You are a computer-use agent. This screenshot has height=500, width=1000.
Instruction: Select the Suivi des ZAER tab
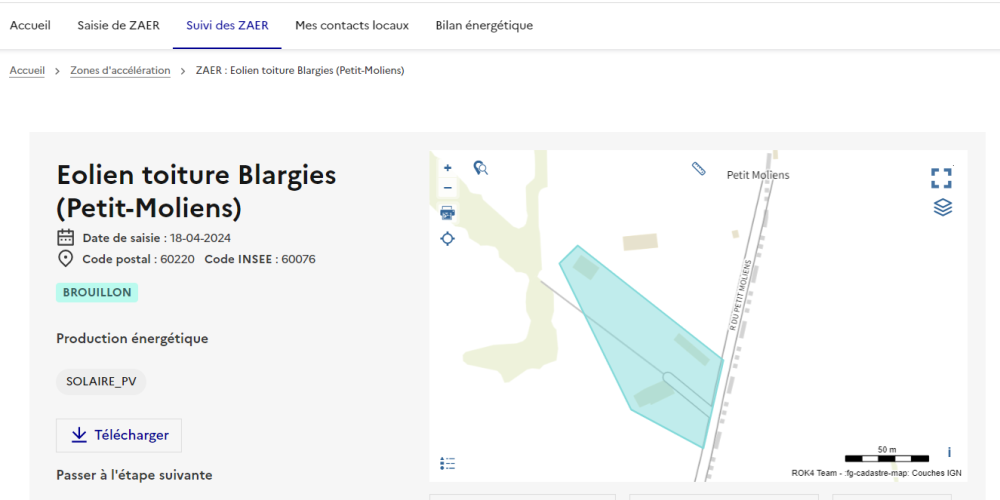[227, 25]
